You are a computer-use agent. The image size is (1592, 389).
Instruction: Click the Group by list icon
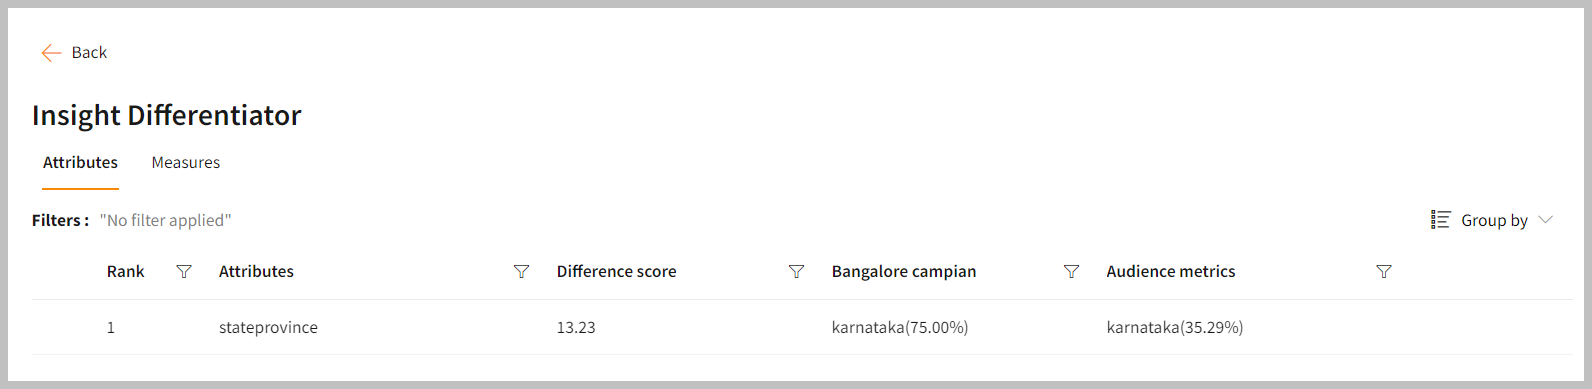point(1440,220)
